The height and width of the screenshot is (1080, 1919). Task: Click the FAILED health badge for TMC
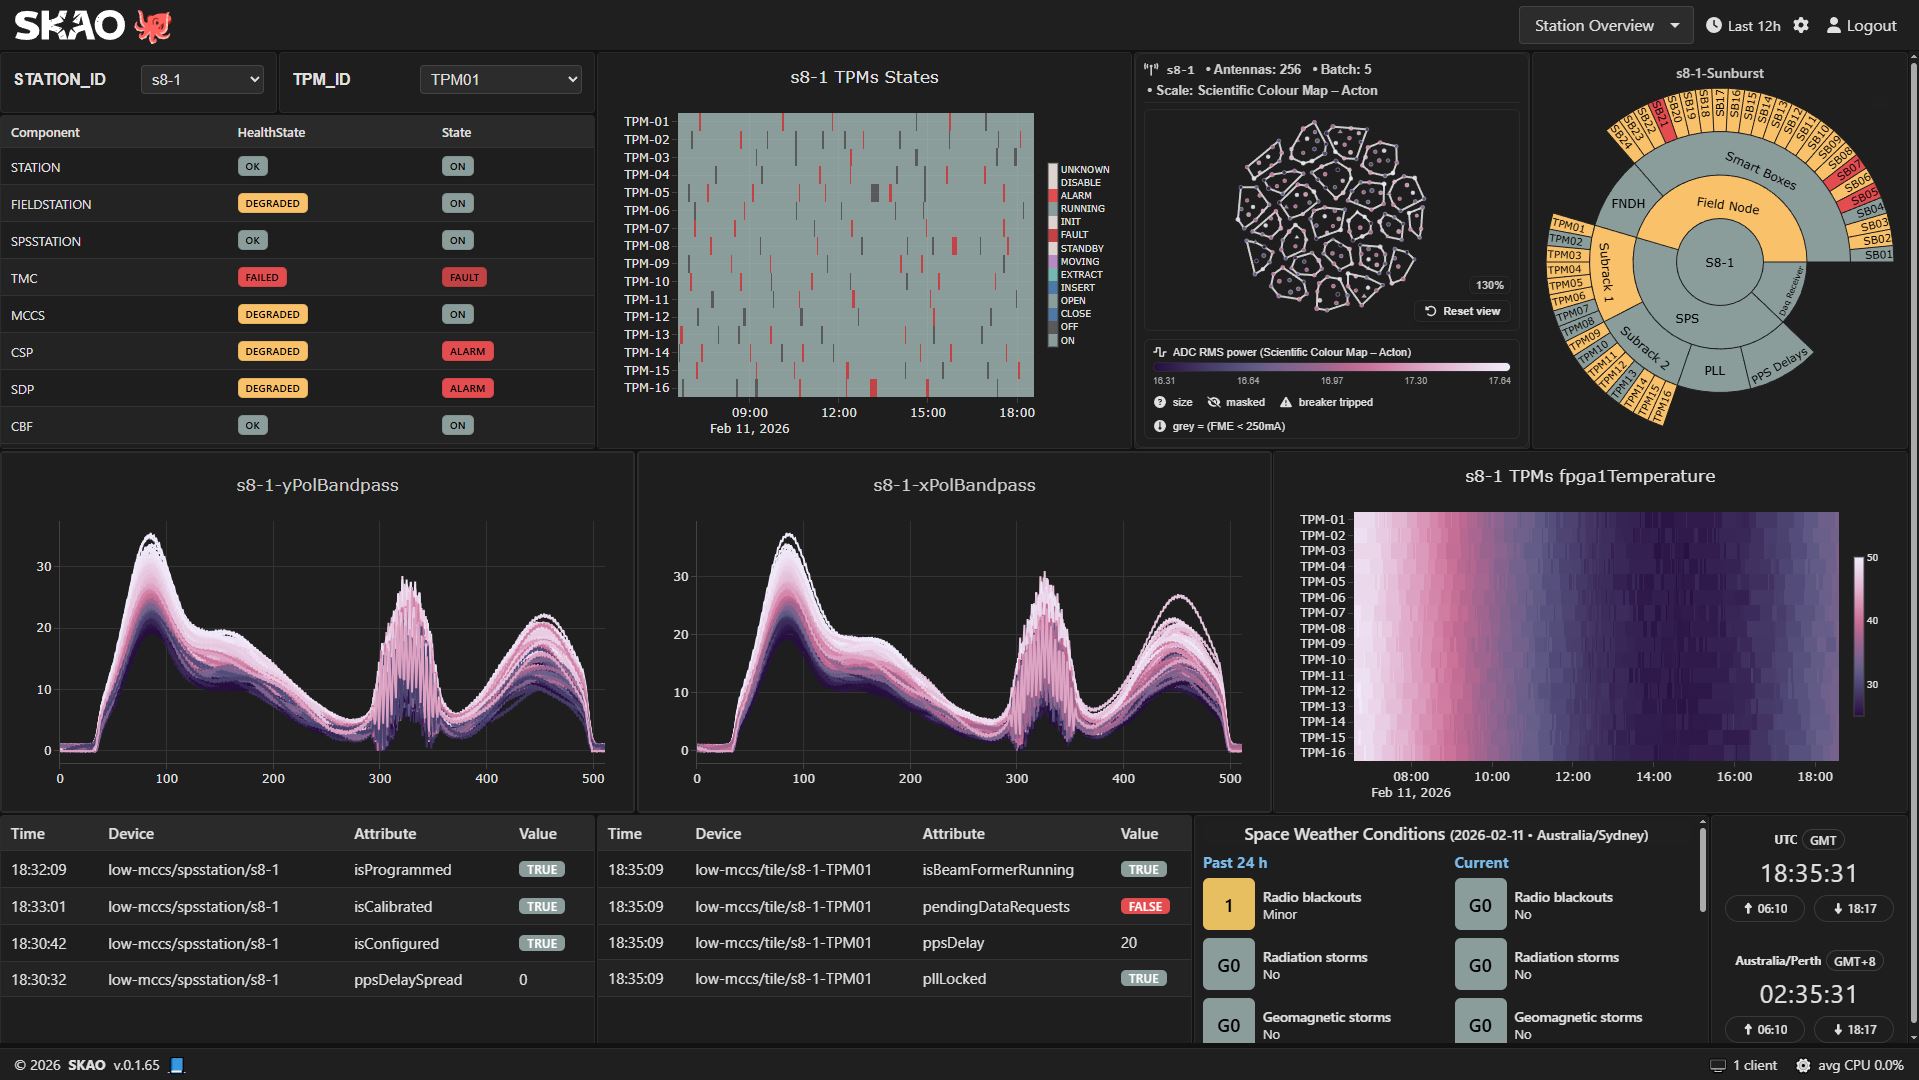(262, 277)
